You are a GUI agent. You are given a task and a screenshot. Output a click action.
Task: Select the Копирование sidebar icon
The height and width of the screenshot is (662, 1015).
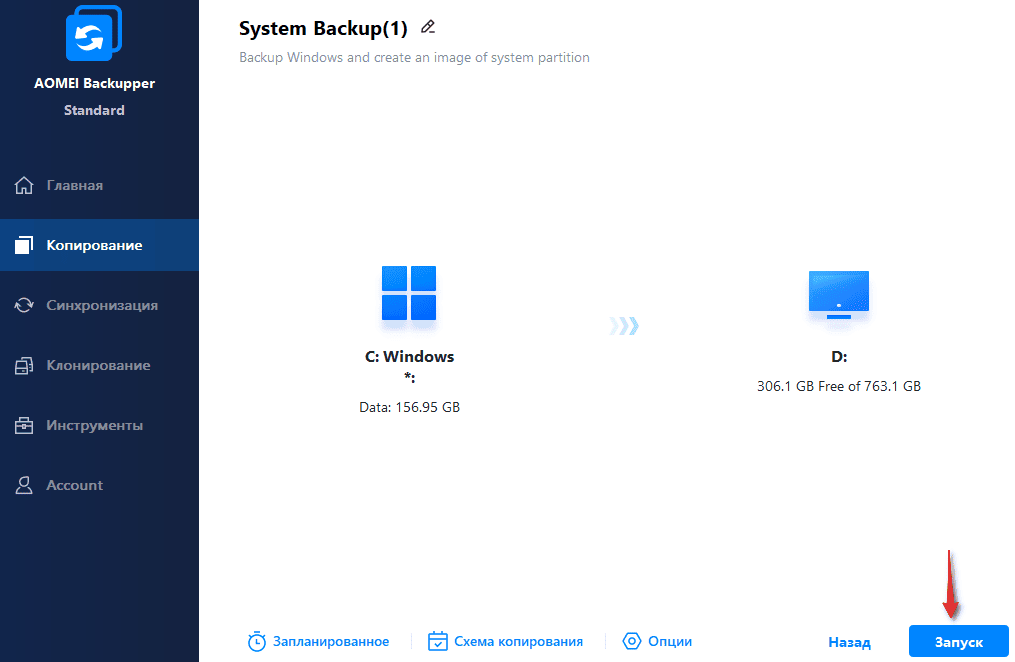pos(24,245)
